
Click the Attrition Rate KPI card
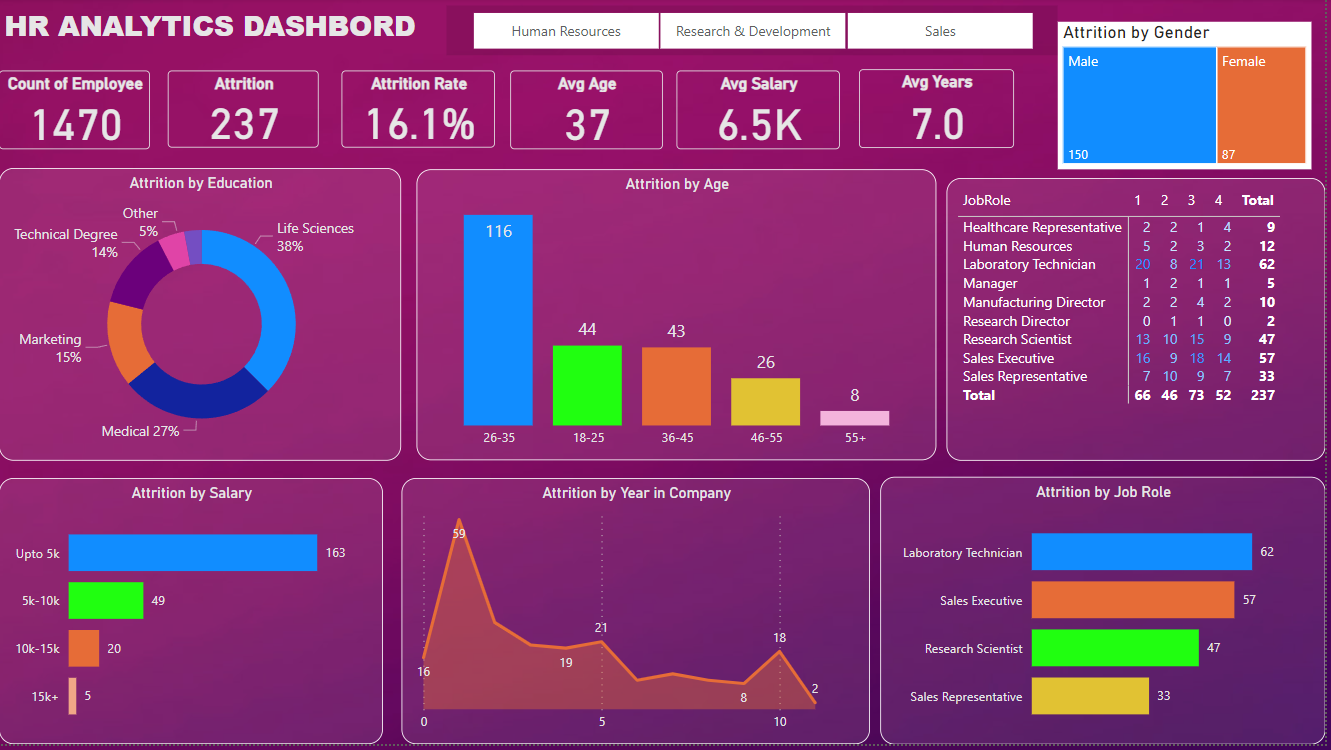418,109
